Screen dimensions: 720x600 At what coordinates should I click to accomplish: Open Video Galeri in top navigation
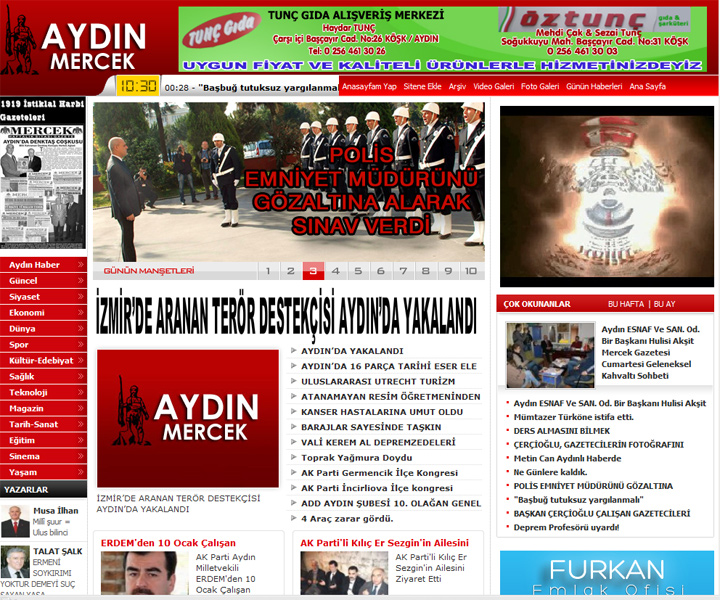point(494,86)
